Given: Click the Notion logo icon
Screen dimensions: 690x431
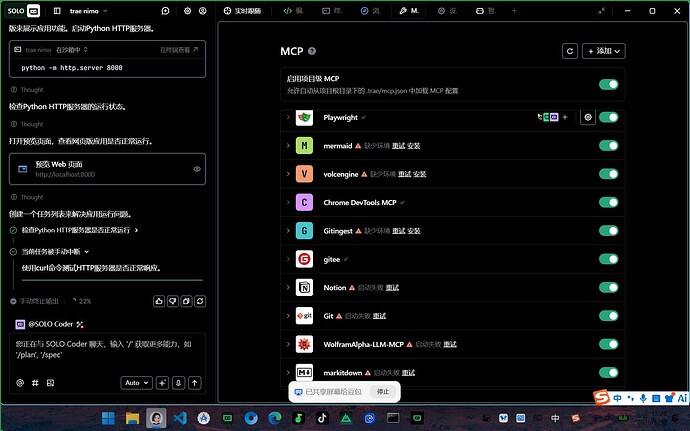Looking at the screenshot, I should point(304,287).
